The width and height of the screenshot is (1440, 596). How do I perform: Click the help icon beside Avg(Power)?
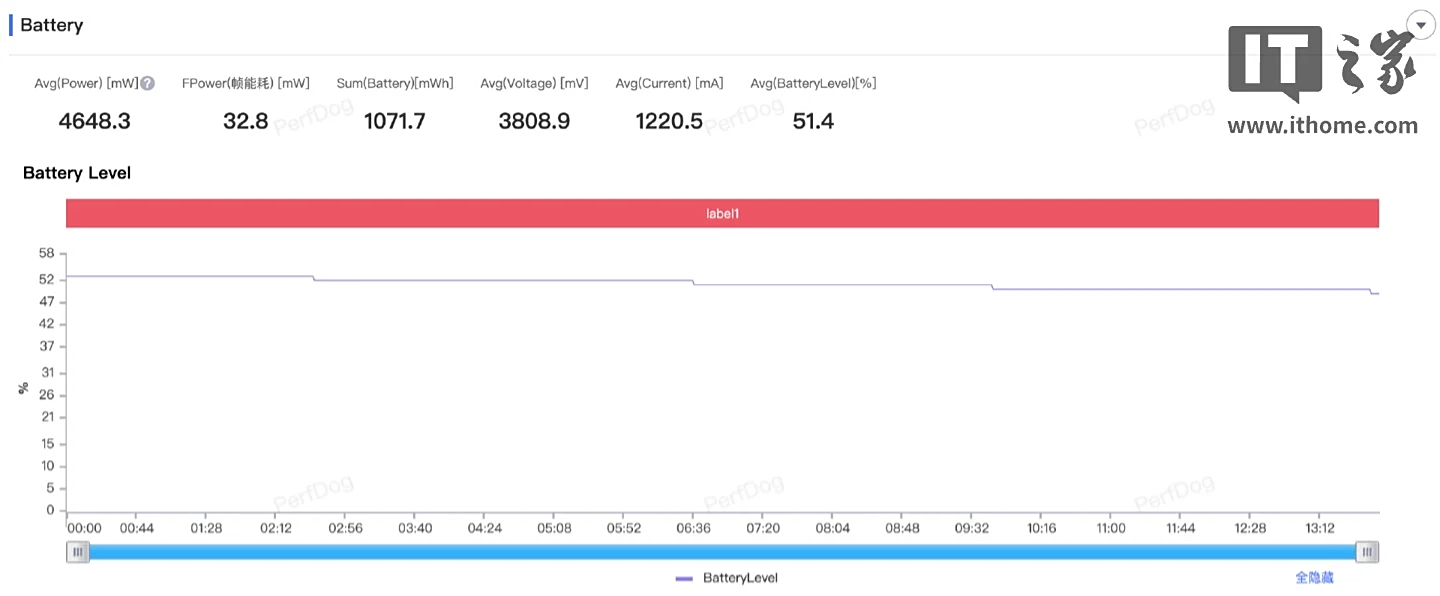(x=147, y=83)
